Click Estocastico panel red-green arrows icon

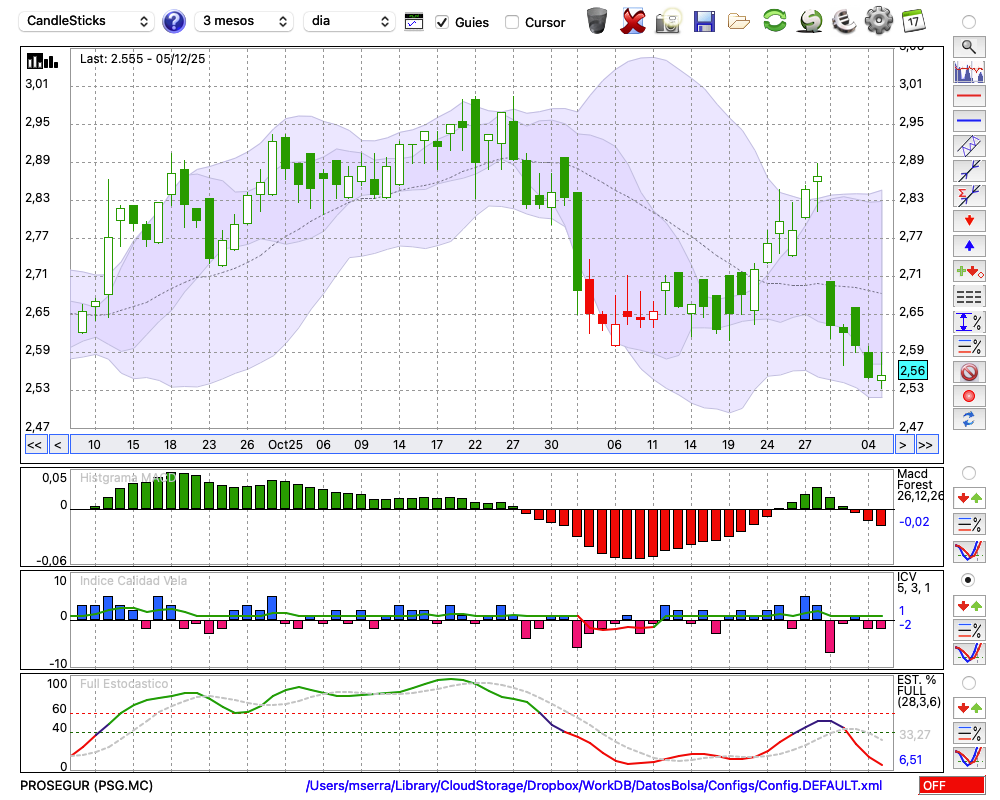(969, 707)
